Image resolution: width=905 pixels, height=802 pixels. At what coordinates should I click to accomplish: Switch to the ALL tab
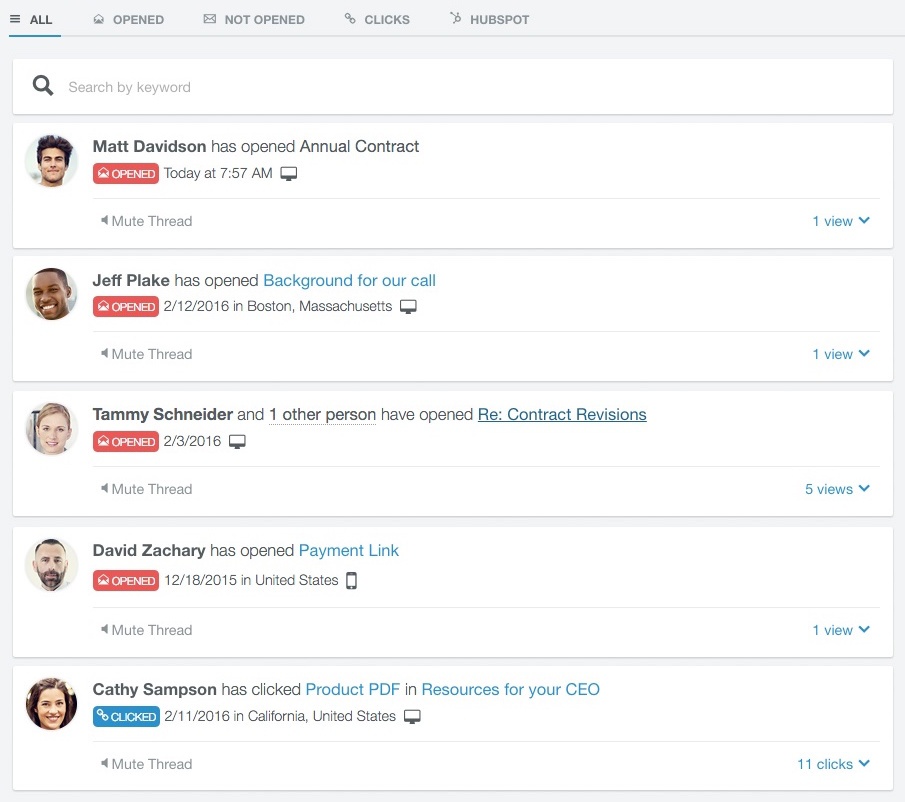(32, 20)
